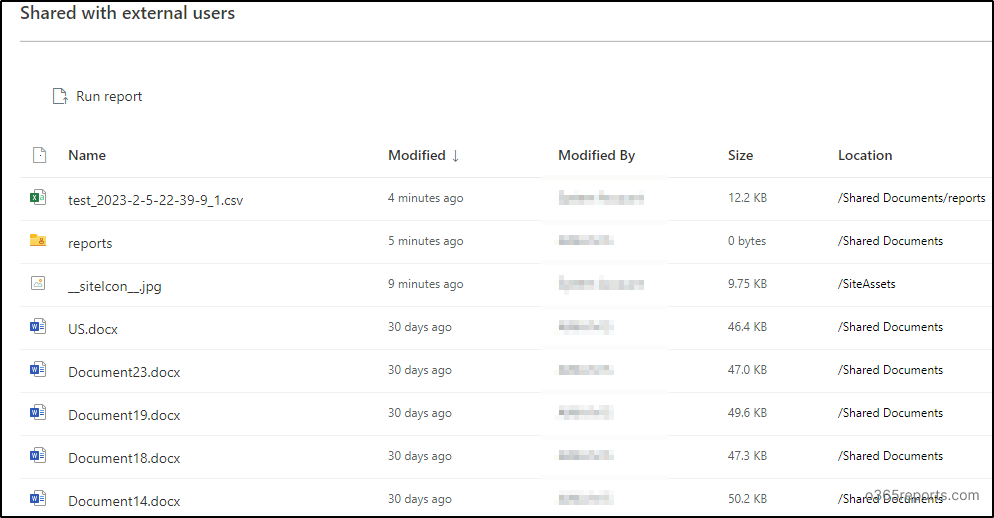Click blurred Modified By name in __siteIcon__.jpg row
The image size is (994, 518).
[x=601, y=284]
